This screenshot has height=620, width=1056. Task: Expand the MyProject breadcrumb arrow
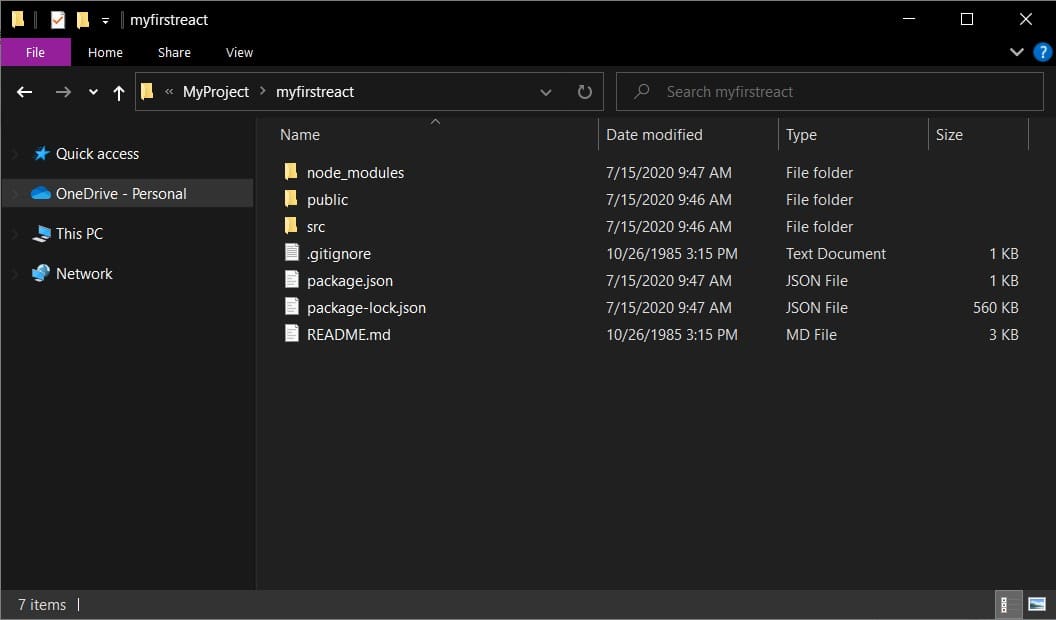pos(263,92)
